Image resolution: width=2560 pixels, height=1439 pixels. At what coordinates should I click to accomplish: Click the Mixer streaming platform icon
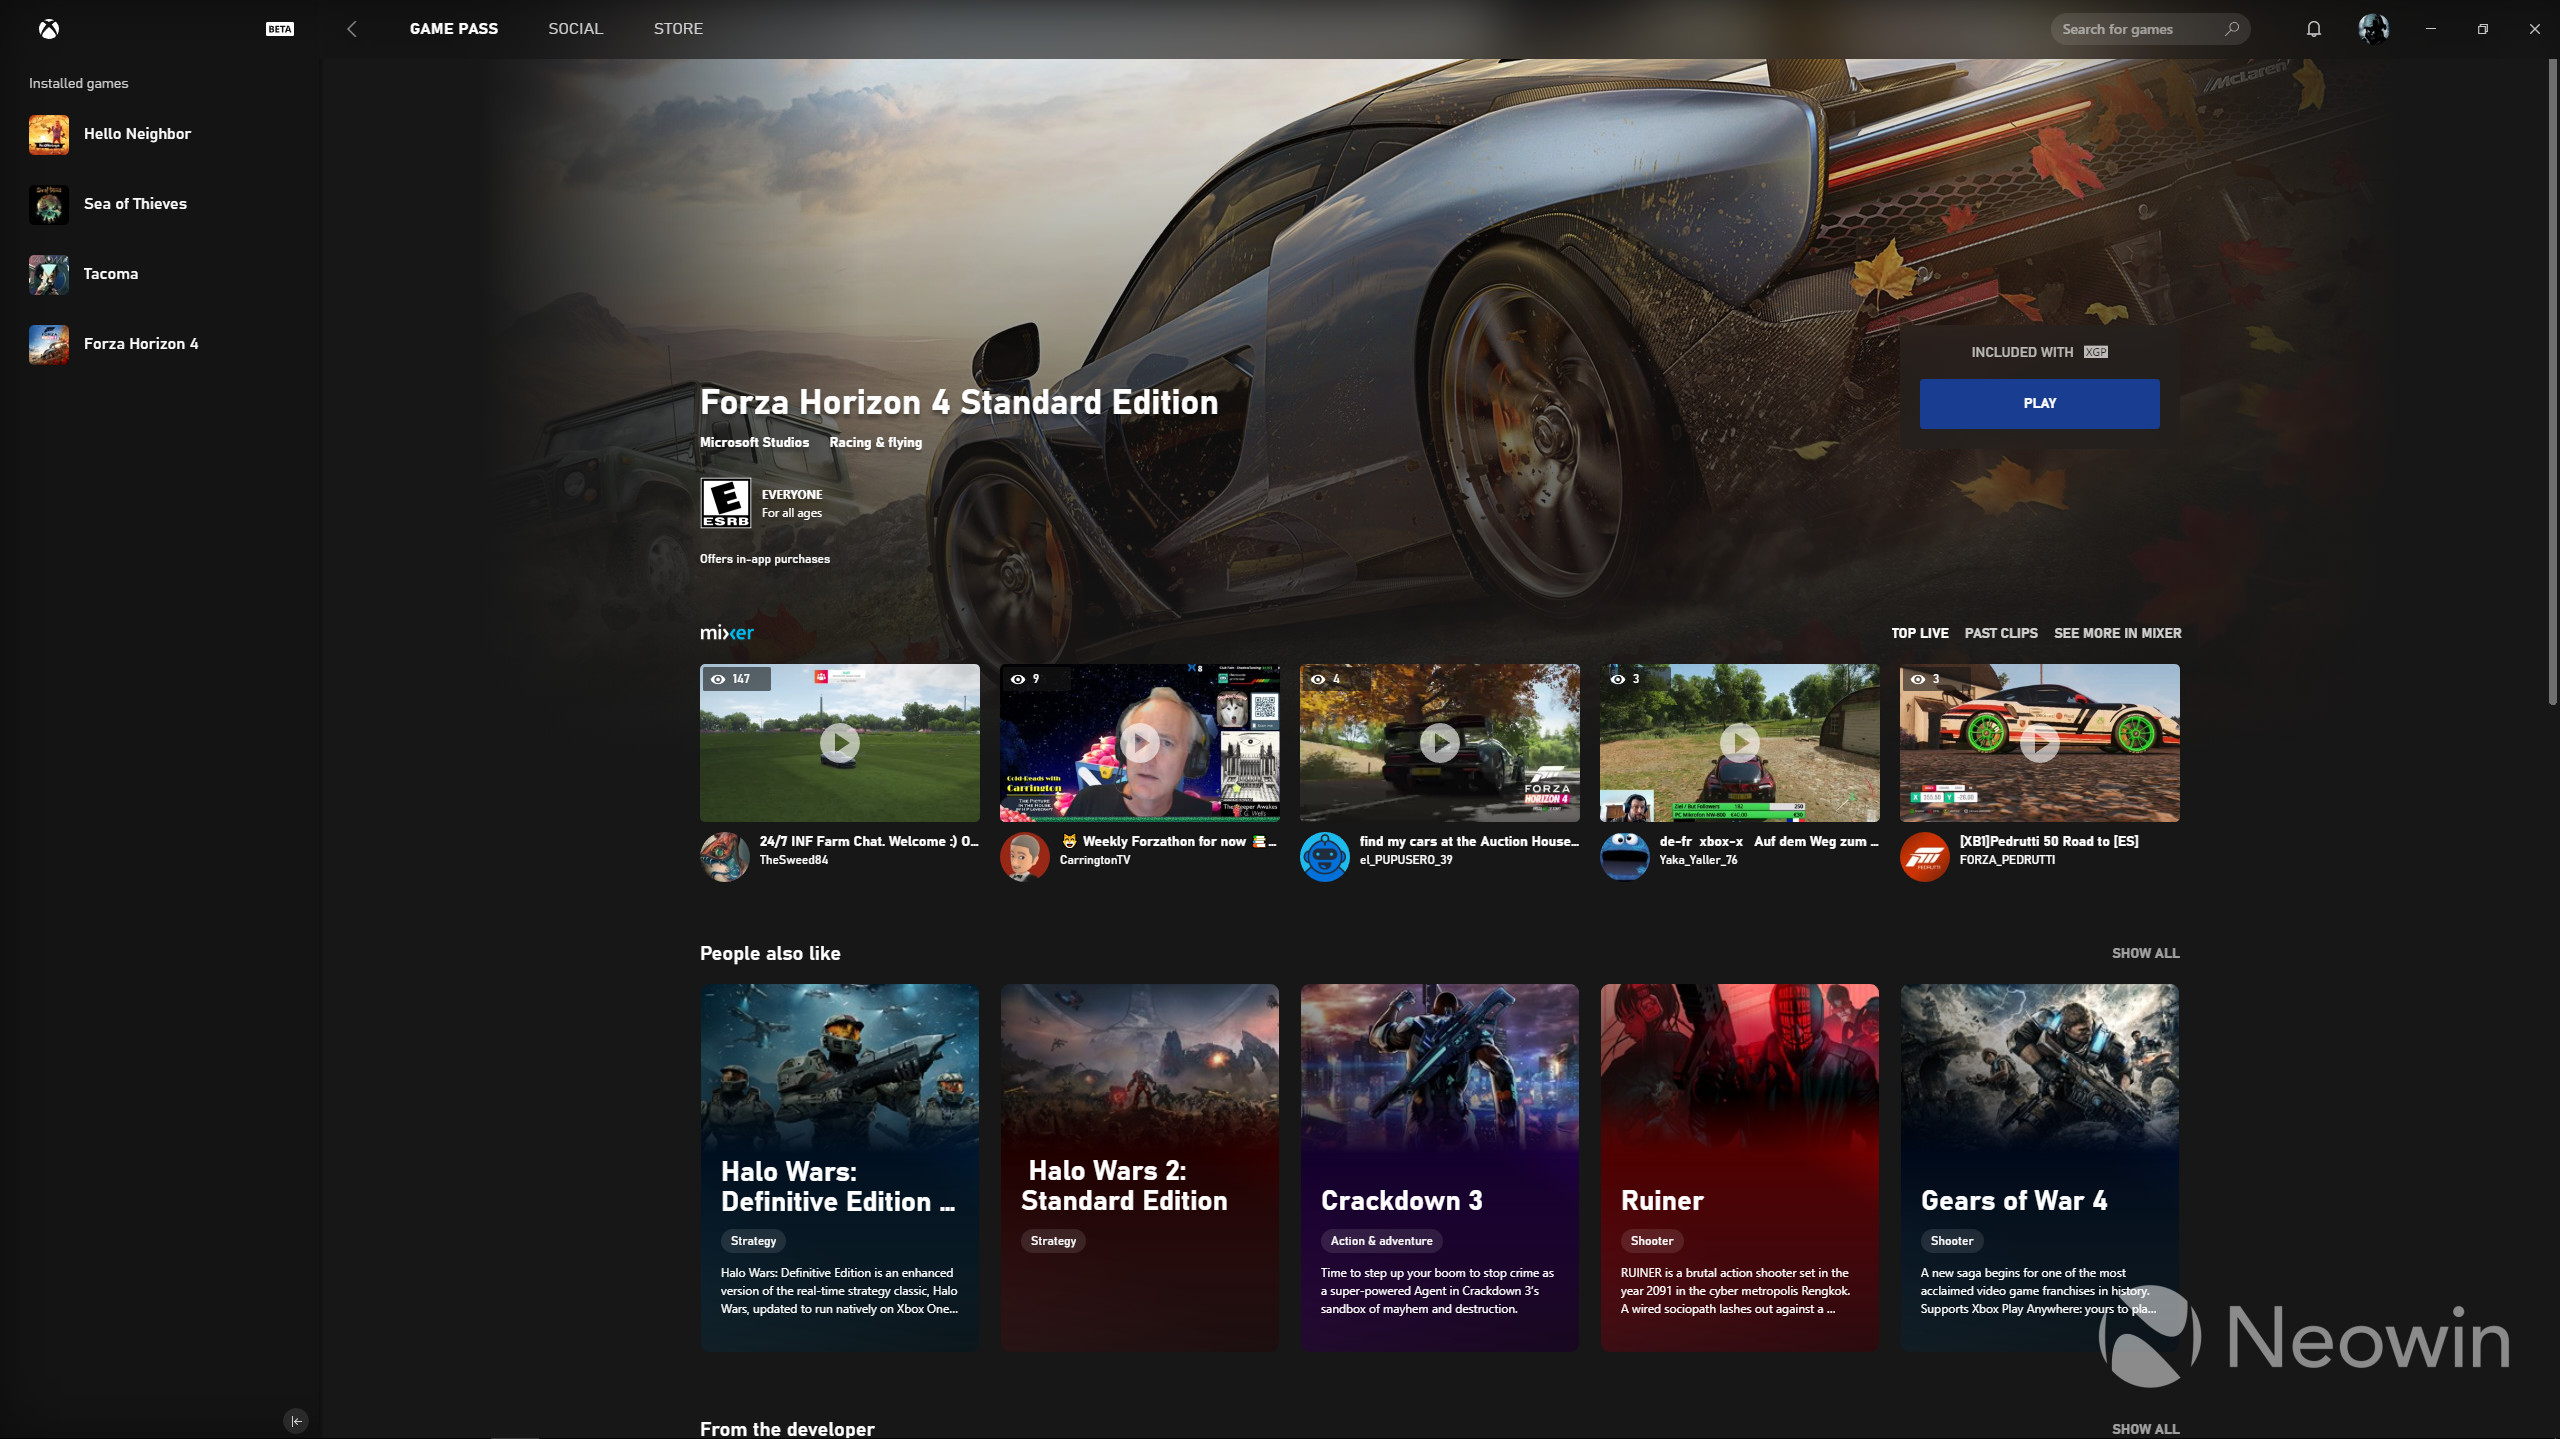[x=726, y=632]
